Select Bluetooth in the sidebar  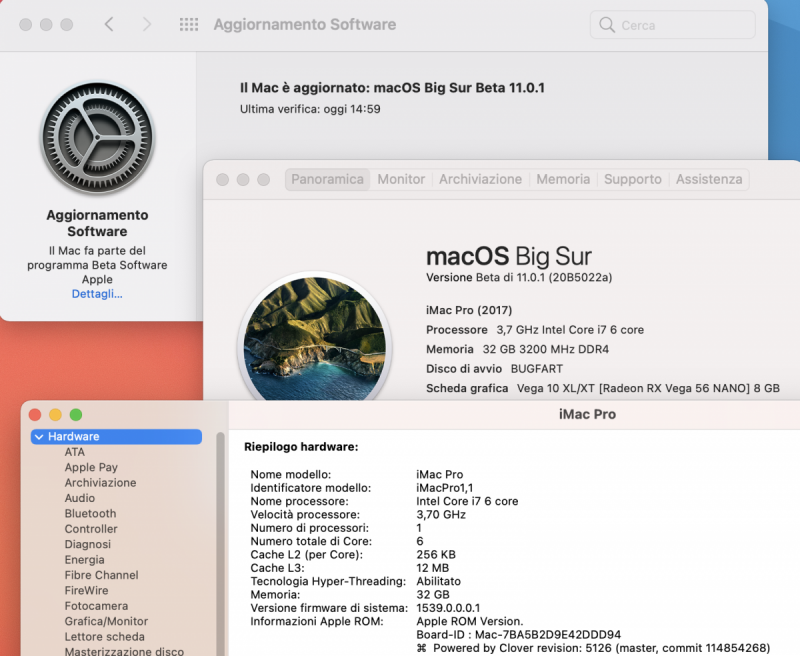click(x=90, y=513)
